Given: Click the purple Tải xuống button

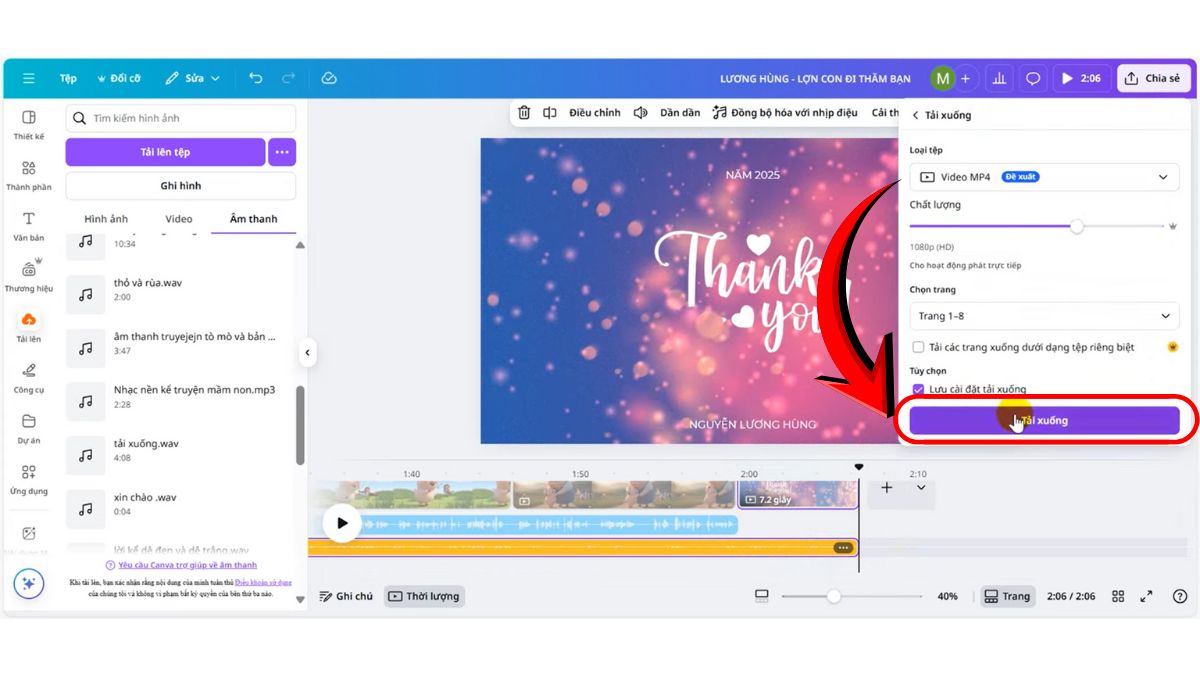Looking at the screenshot, I should click(1044, 420).
